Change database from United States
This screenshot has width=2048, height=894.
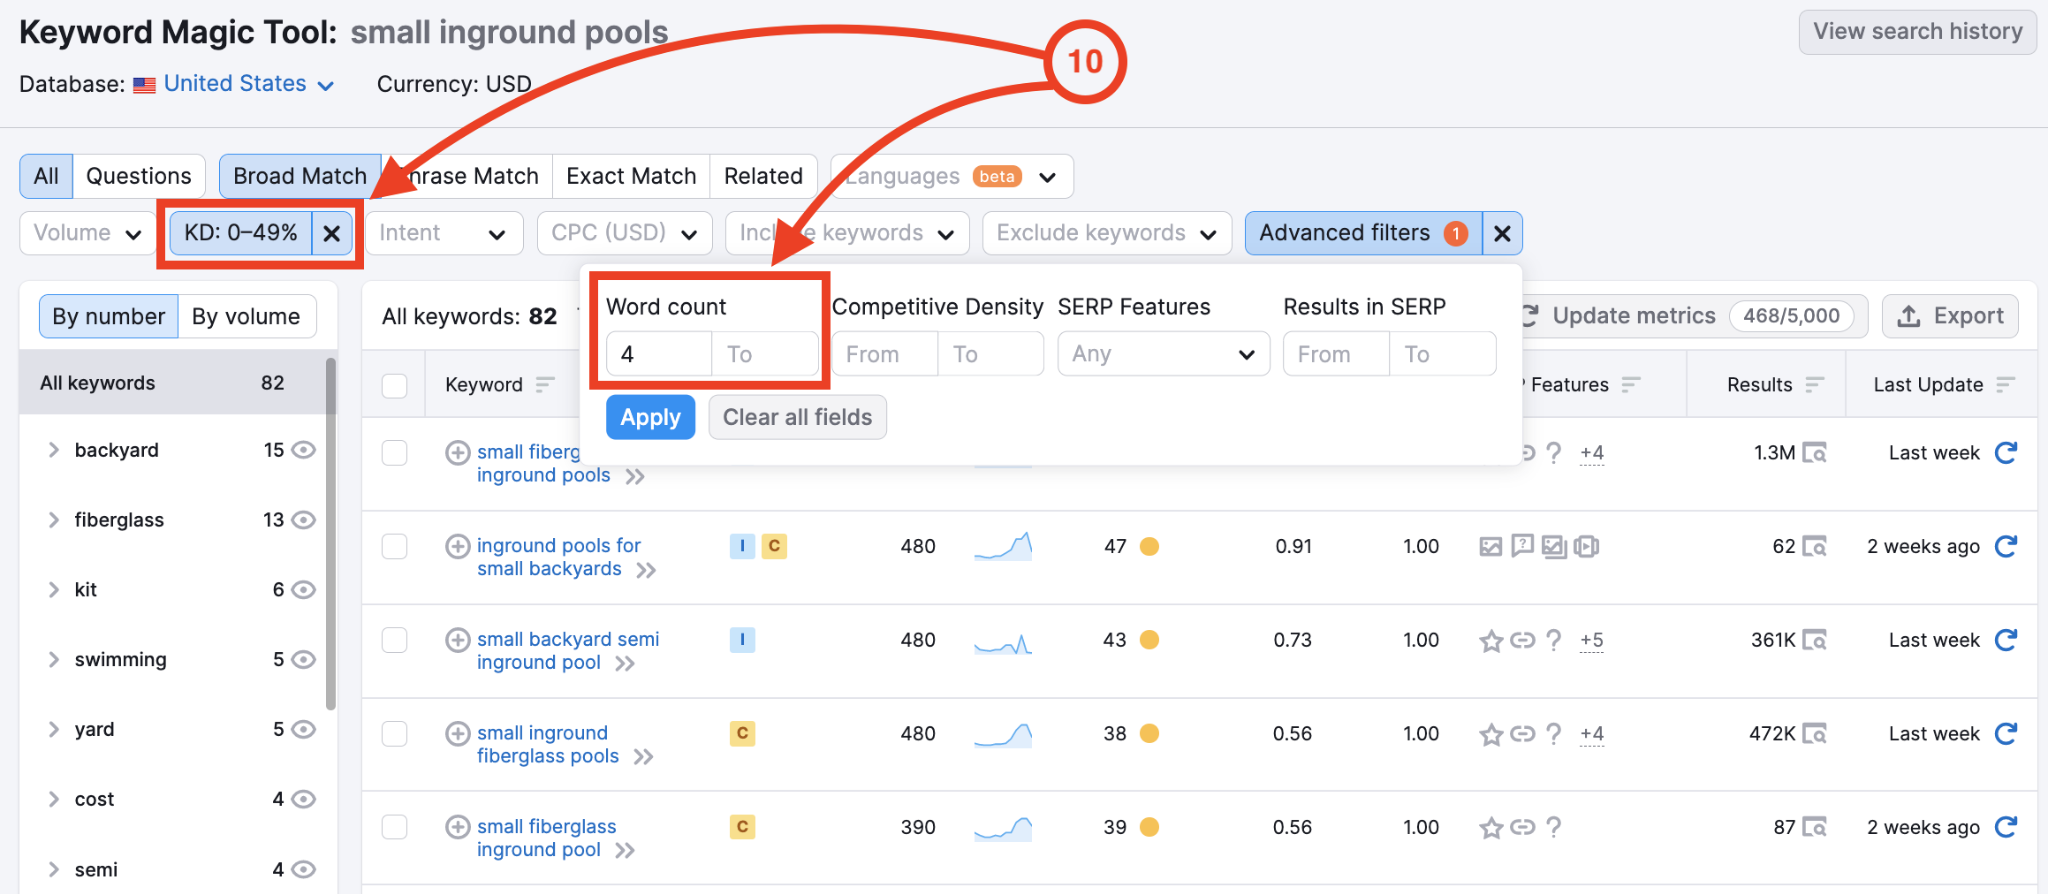pyautogui.click(x=248, y=84)
